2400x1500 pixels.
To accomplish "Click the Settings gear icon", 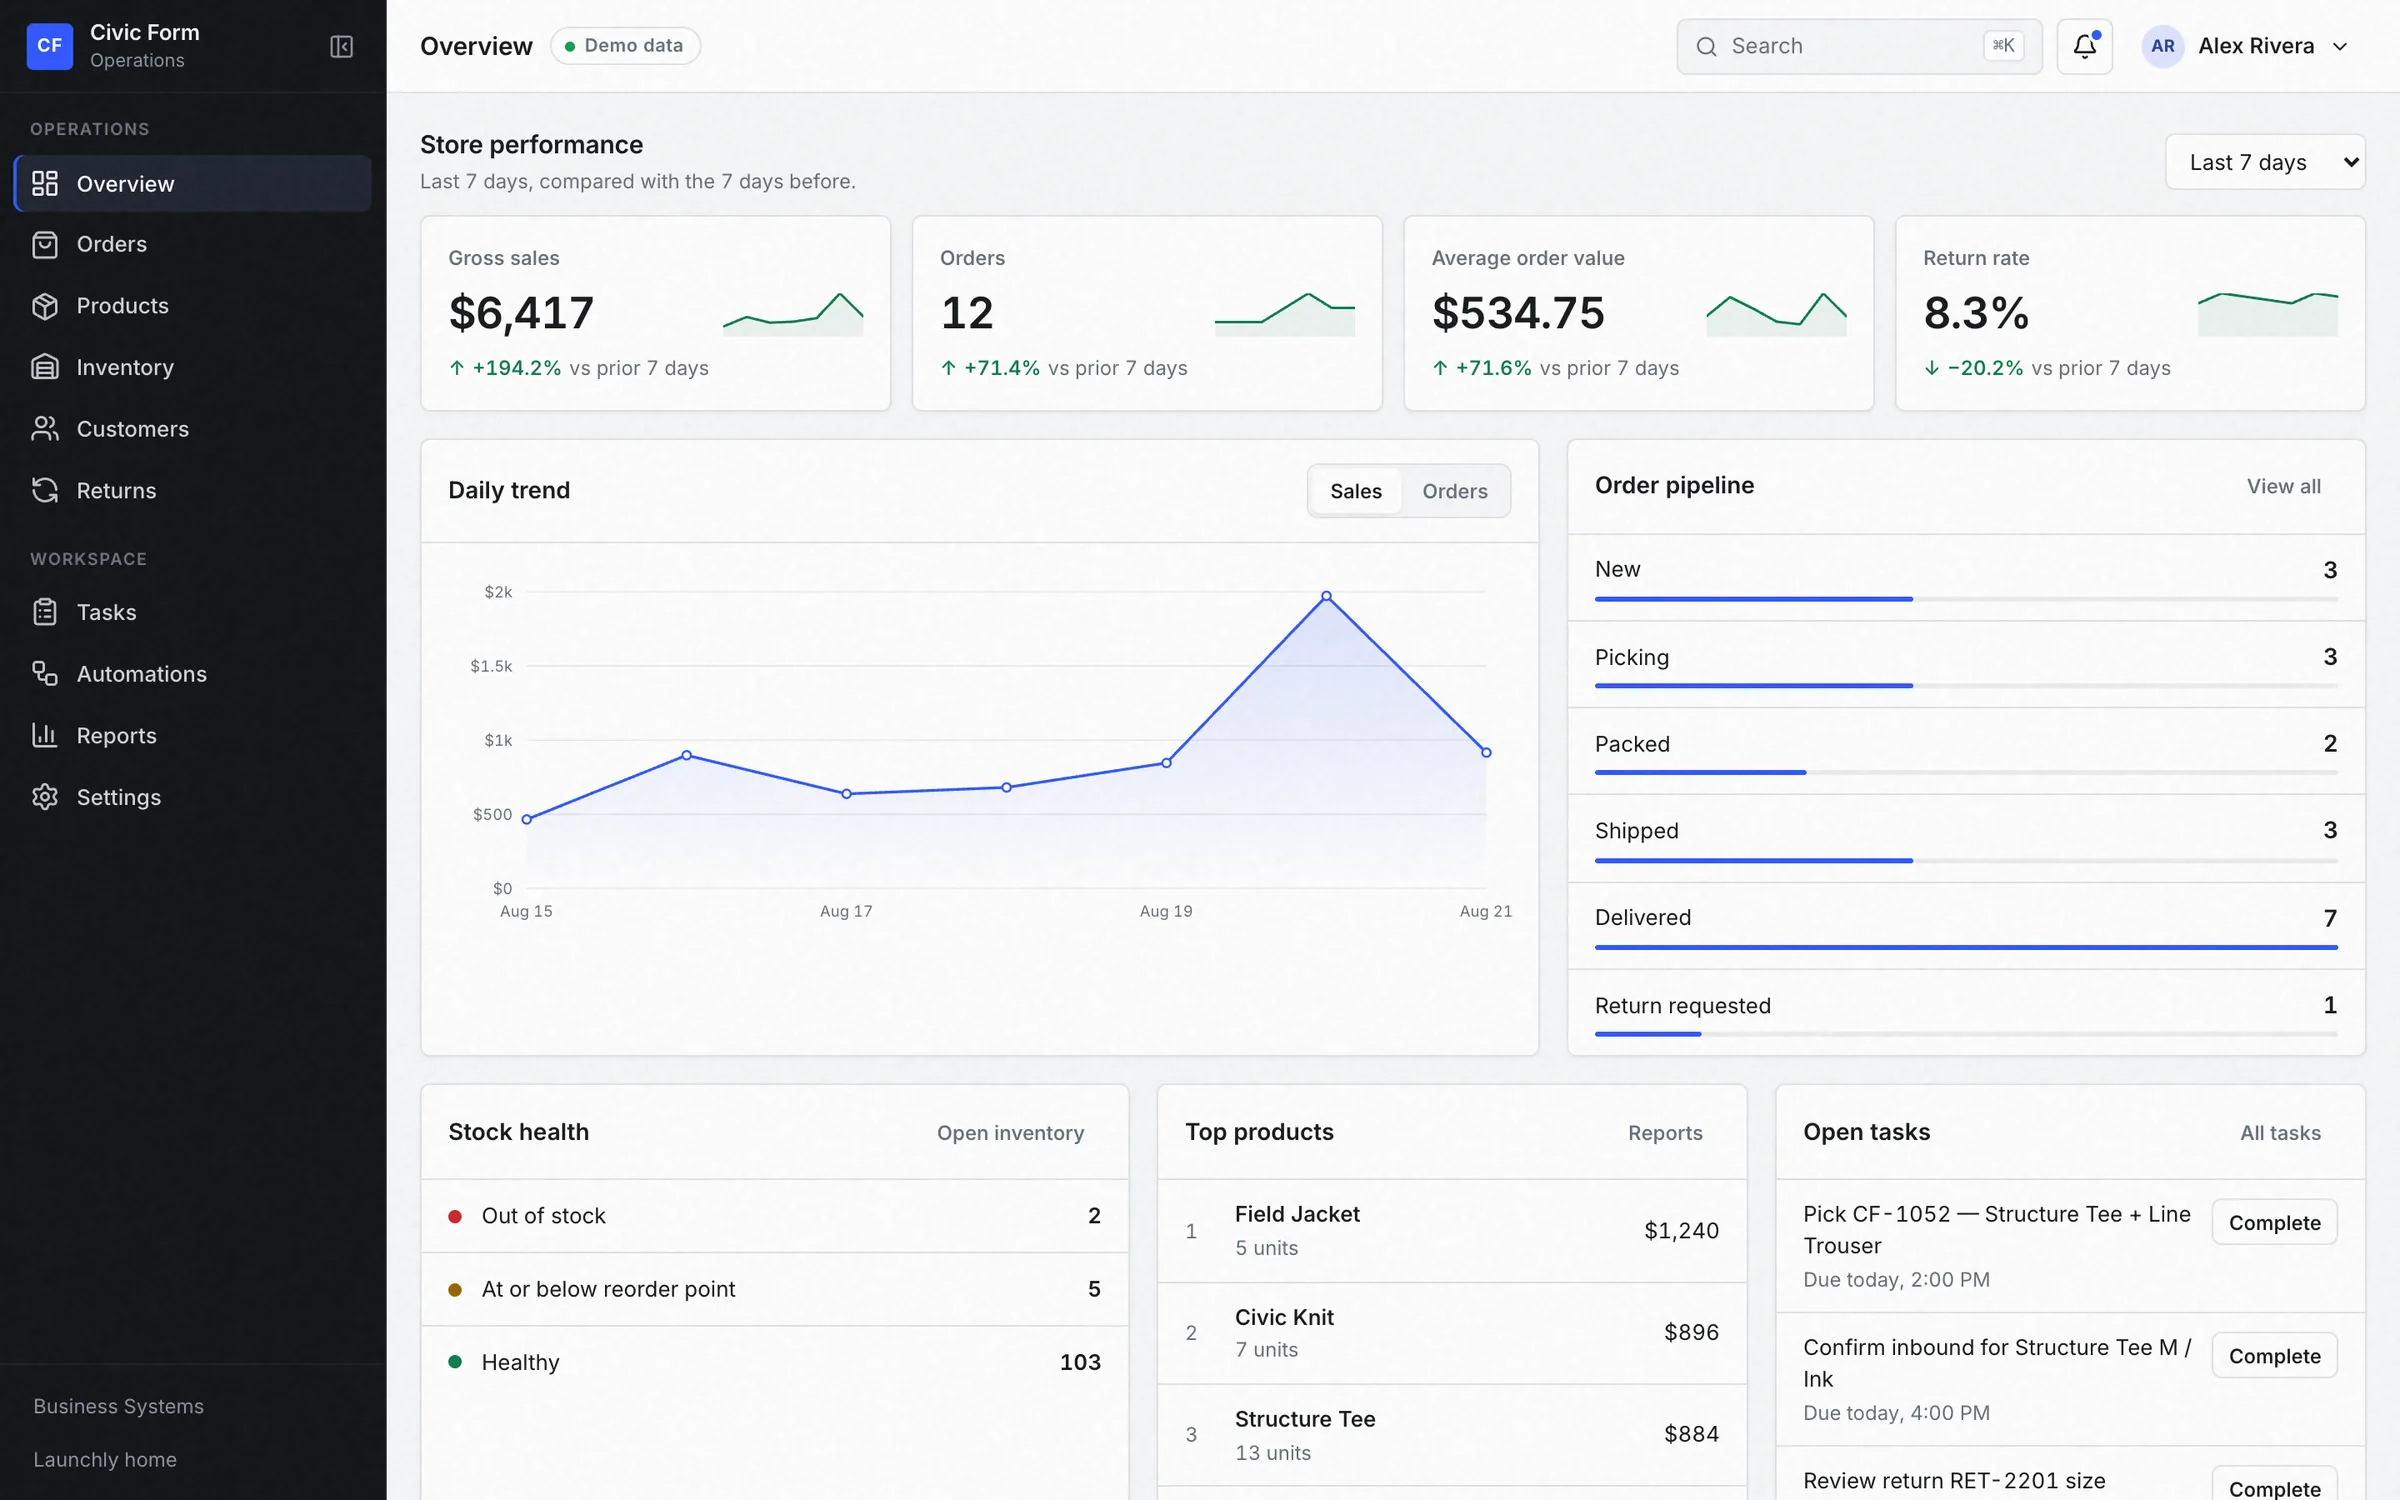I will coord(45,797).
